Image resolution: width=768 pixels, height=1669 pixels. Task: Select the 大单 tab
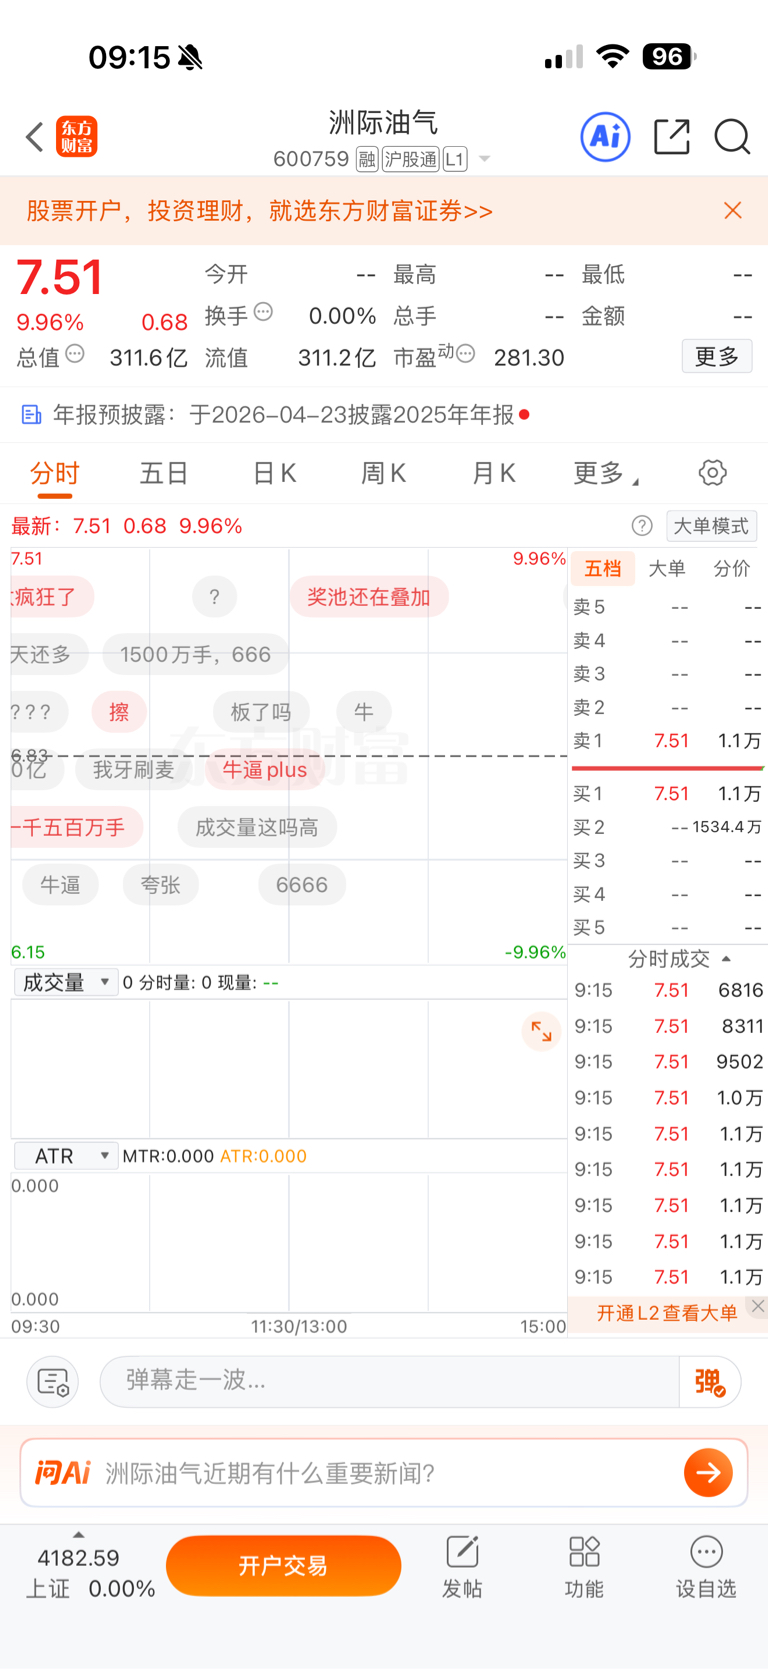[x=667, y=568]
